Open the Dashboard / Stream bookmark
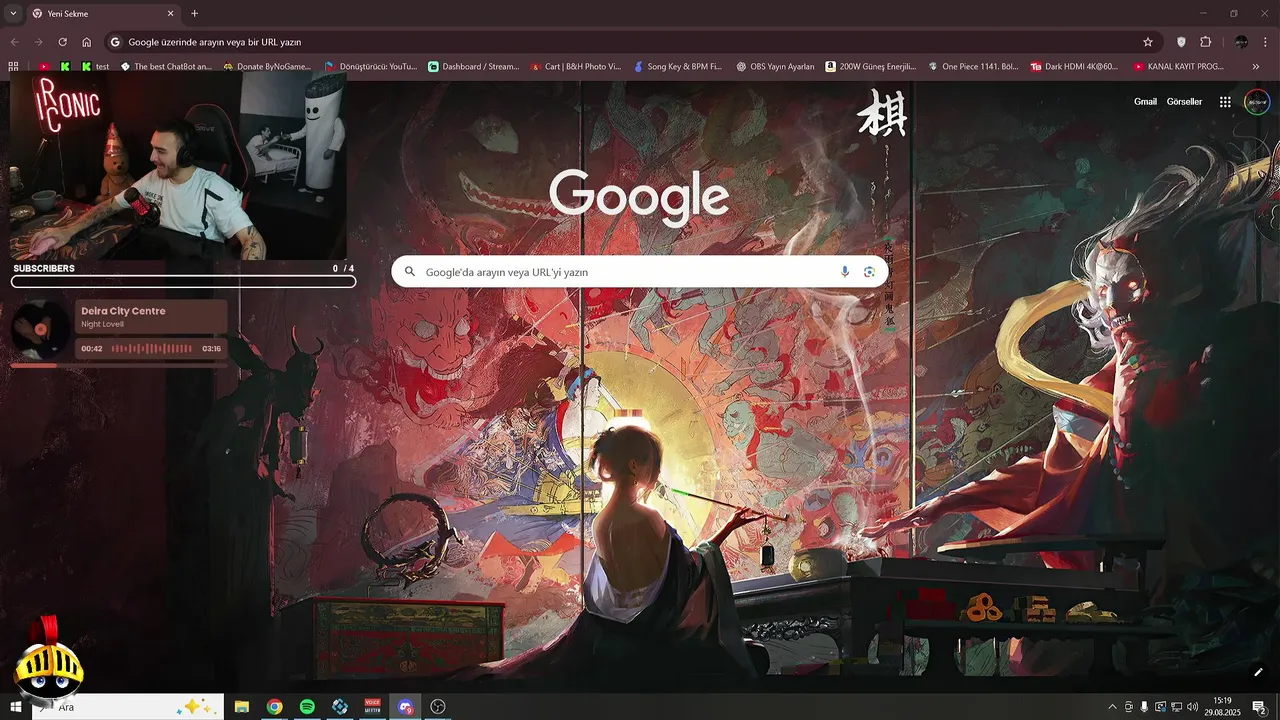The width and height of the screenshot is (1280, 720). 473,66
